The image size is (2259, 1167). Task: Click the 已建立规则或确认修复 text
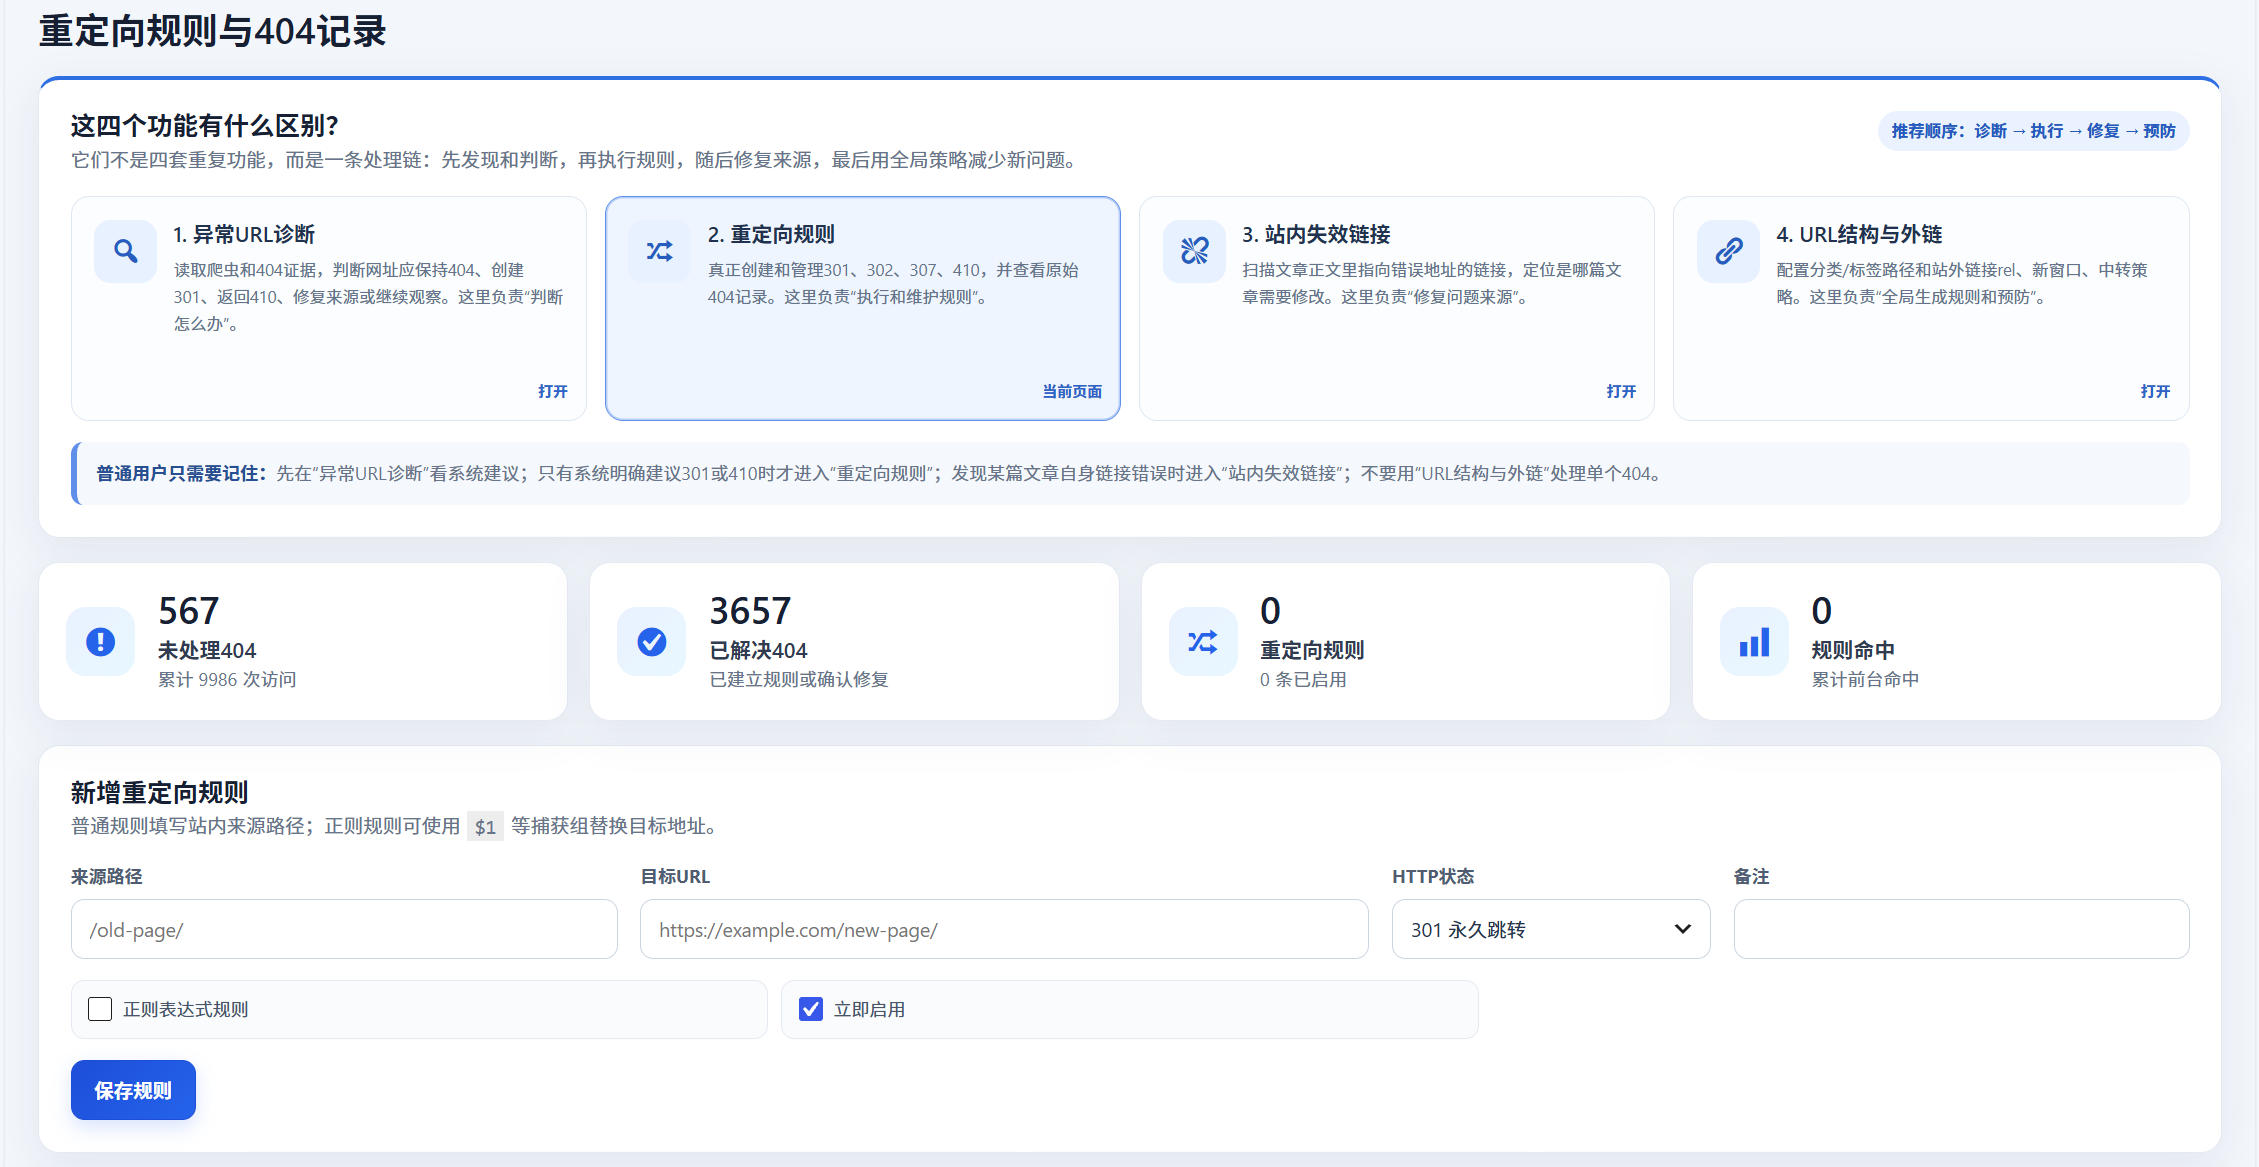pyautogui.click(x=799, y=679)
